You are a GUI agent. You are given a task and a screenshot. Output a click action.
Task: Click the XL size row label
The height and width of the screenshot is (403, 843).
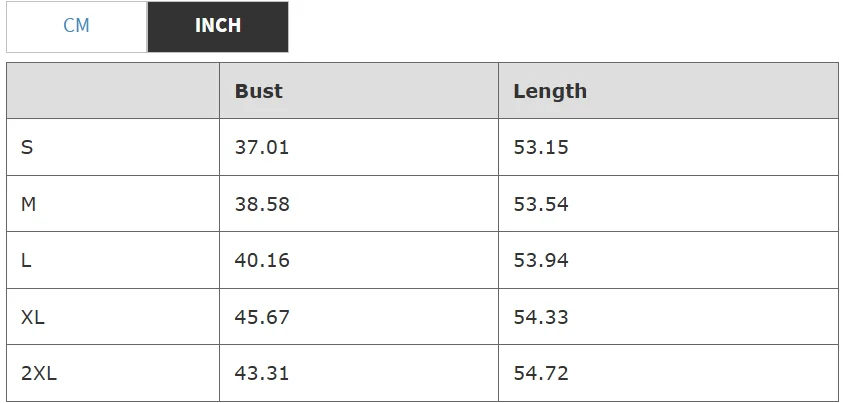(x=33, y=317)
